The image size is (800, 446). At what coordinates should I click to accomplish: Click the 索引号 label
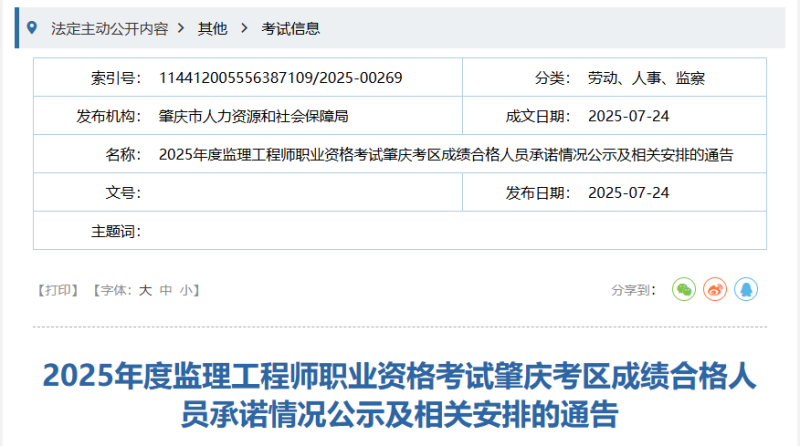[116, 78]
